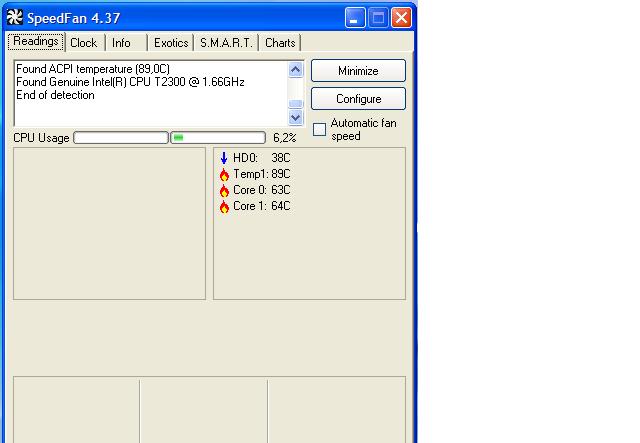The height and width of the screenshot is (443, 640).
Task: Show the Charts tab
Action: [280, 43]
